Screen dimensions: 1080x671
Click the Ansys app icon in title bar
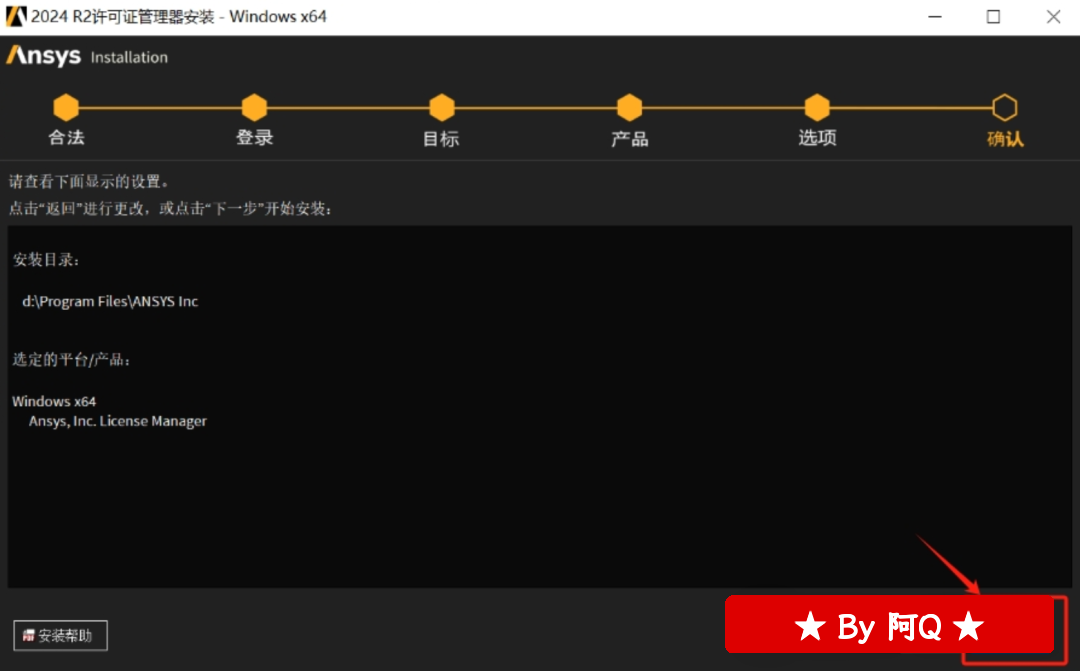16,16
